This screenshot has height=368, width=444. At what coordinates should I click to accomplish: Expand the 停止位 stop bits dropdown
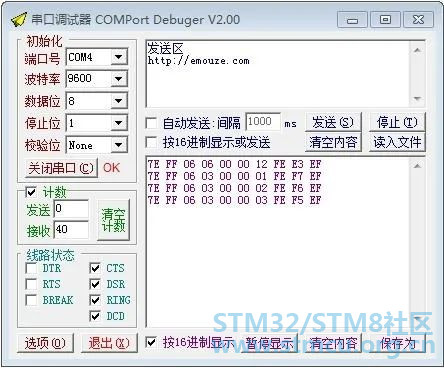coord(118,123)
